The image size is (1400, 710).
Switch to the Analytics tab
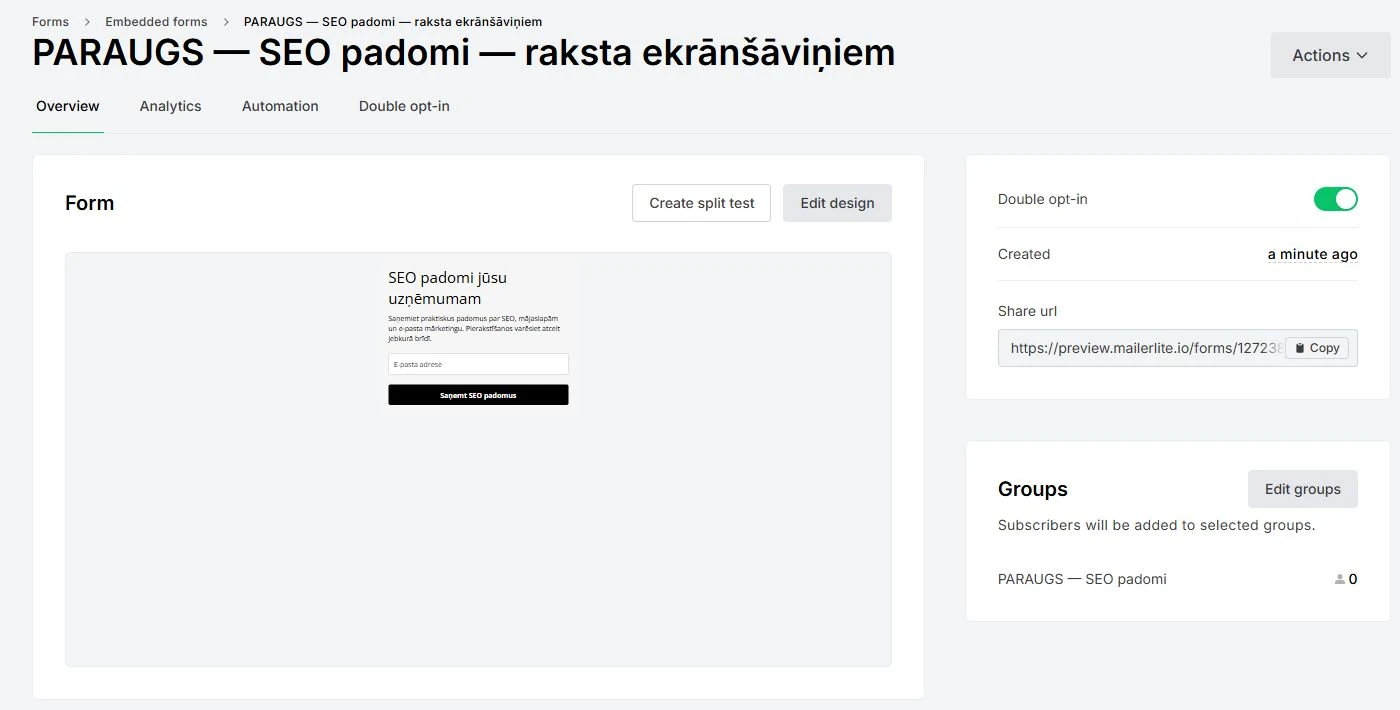tap(170, 106)
